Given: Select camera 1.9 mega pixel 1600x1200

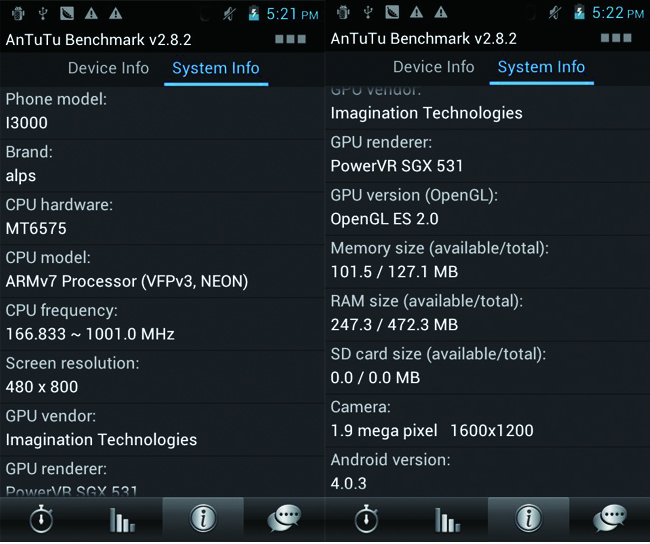Looking at the screenshot, I should click(432, 431).
